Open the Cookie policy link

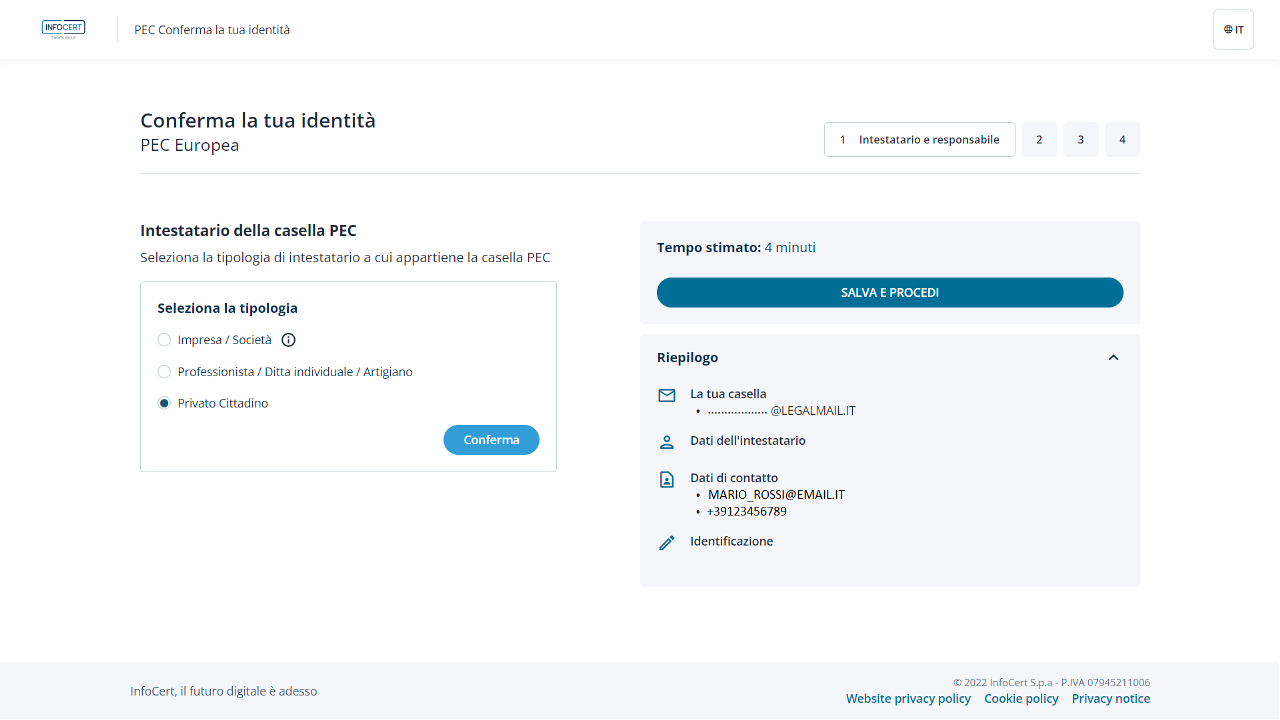pos(1021,699)
